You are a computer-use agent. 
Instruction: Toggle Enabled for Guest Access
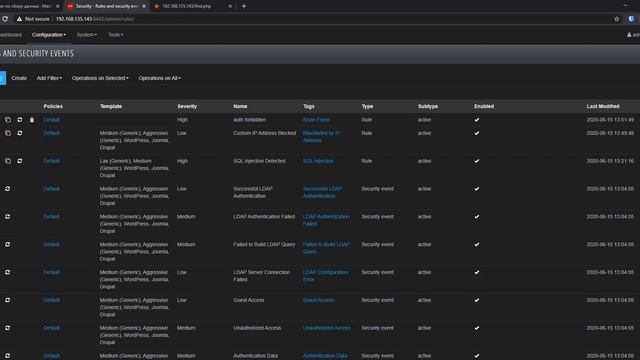pos(477,300)
